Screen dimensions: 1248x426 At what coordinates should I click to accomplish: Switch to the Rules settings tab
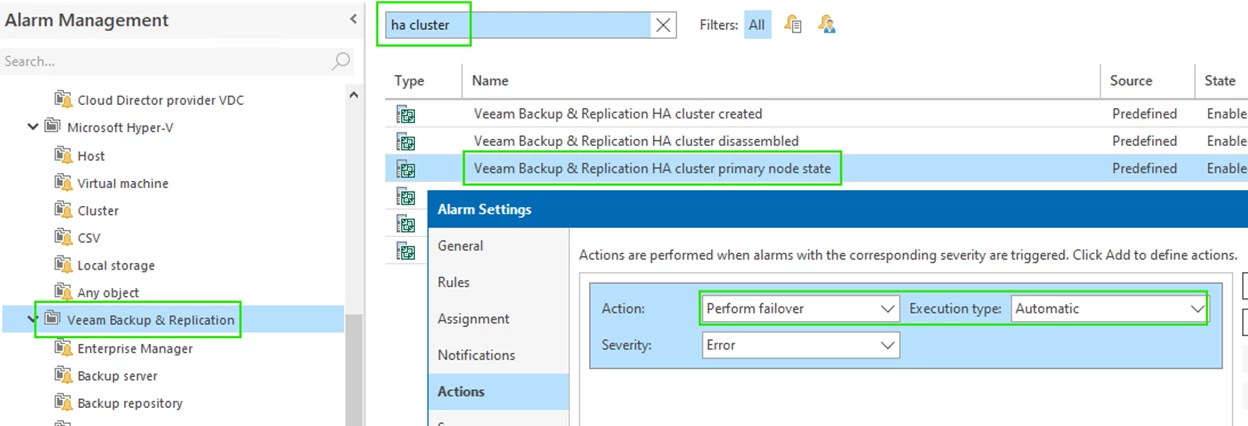tap(454, 282)
